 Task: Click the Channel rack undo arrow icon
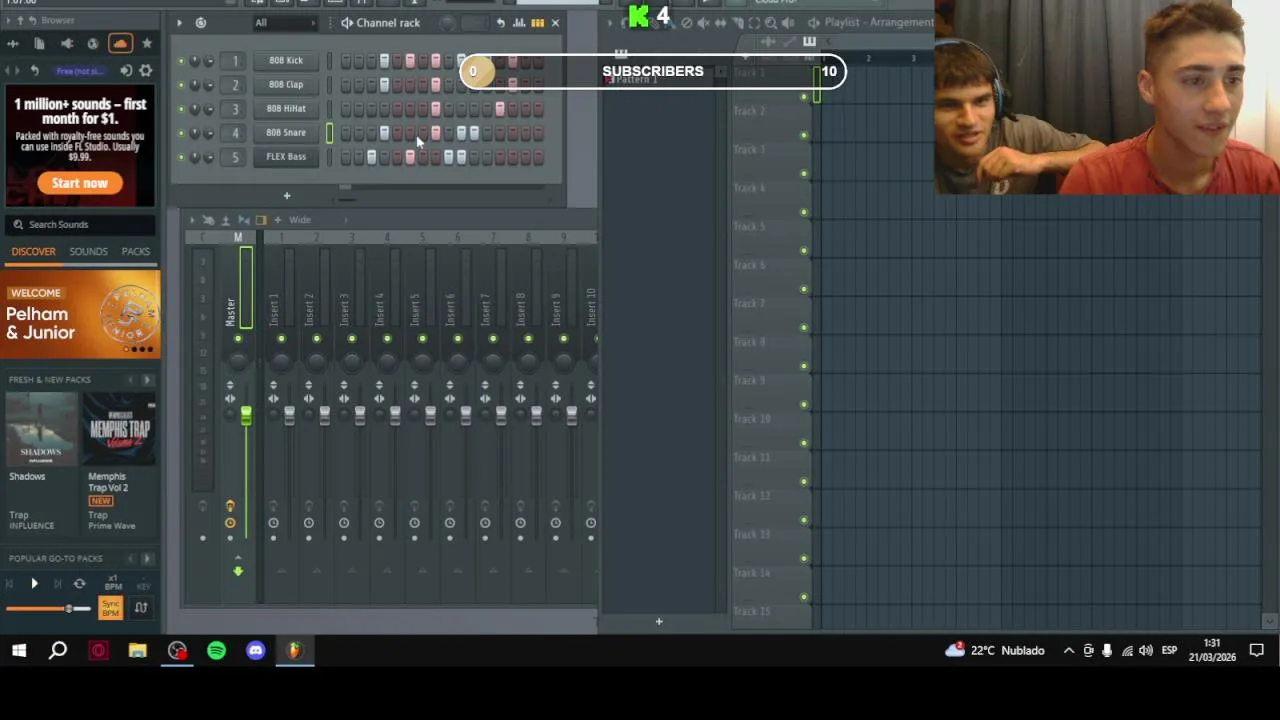pyautogui.click(x=500, y=23)
